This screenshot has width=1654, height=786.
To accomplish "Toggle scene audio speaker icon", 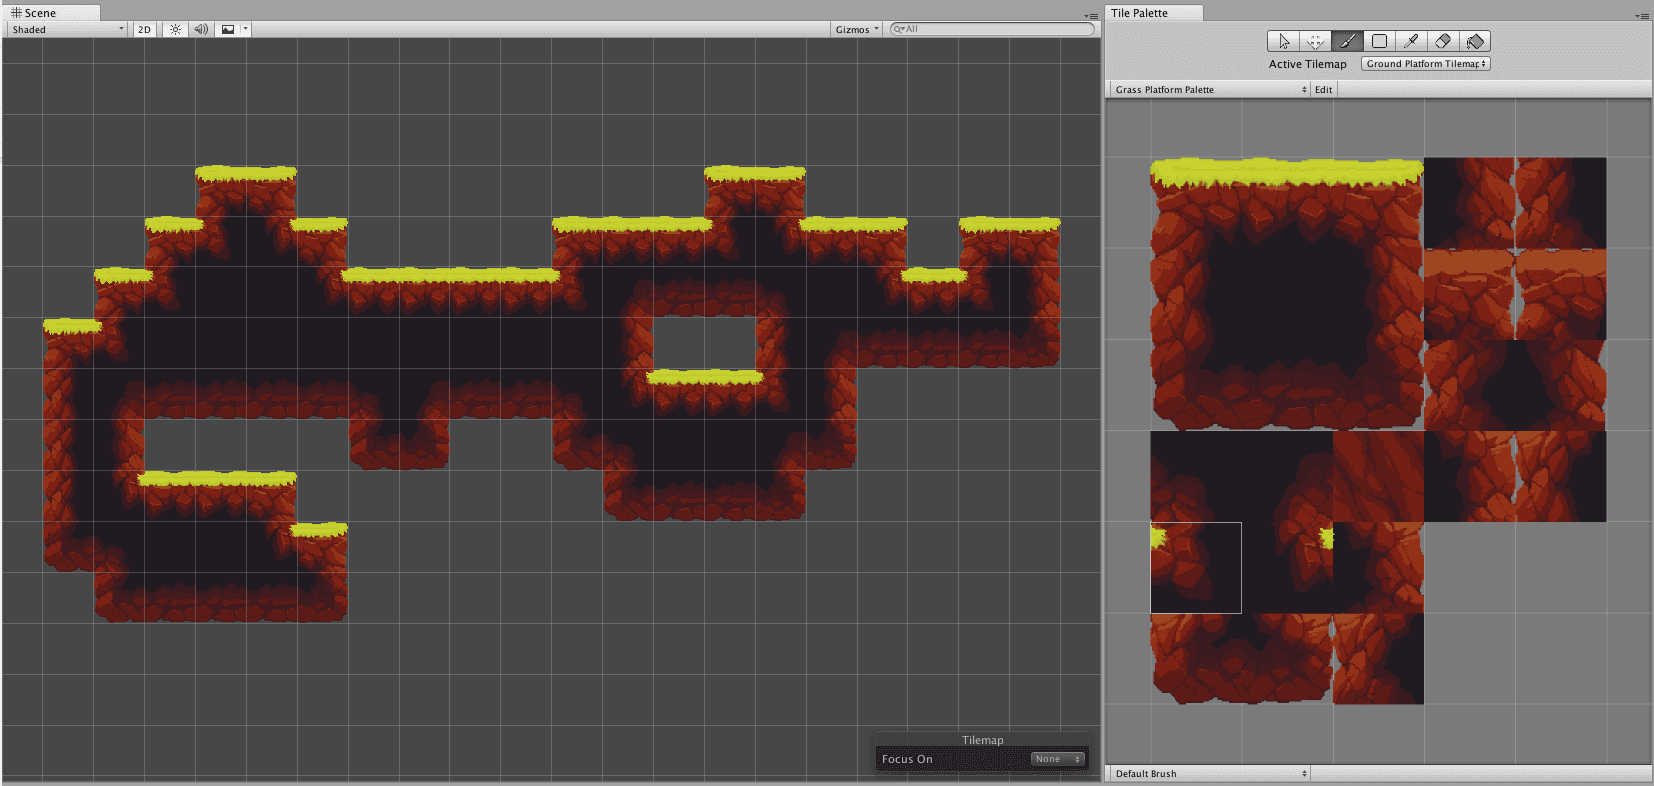I will tap(201, 30).
